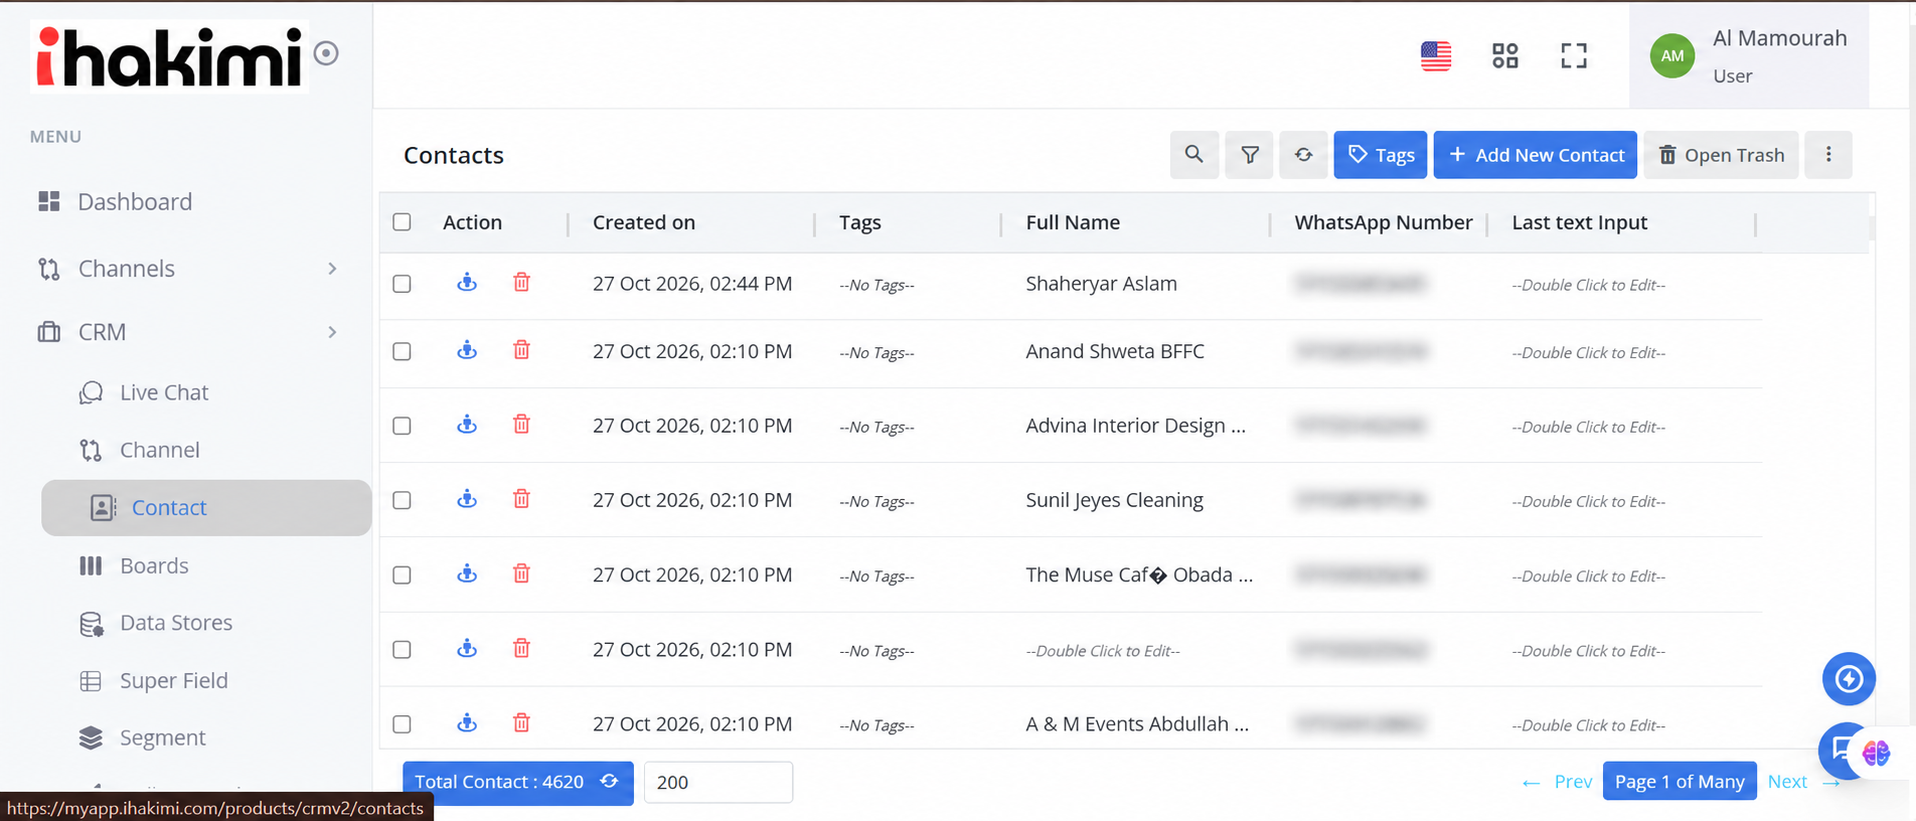
Task: Open Data Stores in the sidebar
Action: coord(176,623)
